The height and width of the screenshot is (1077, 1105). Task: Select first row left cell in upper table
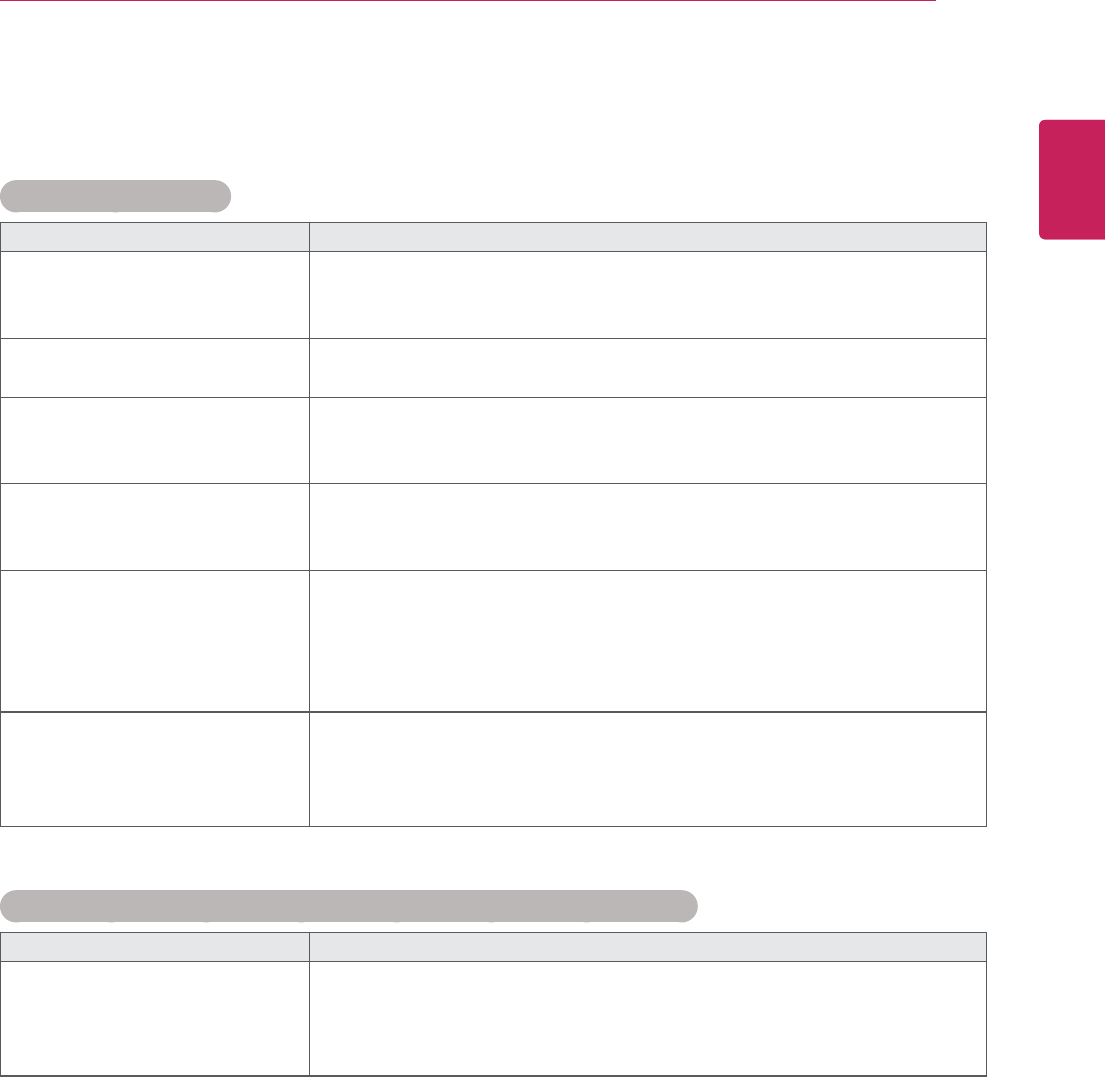click(155, 294)
